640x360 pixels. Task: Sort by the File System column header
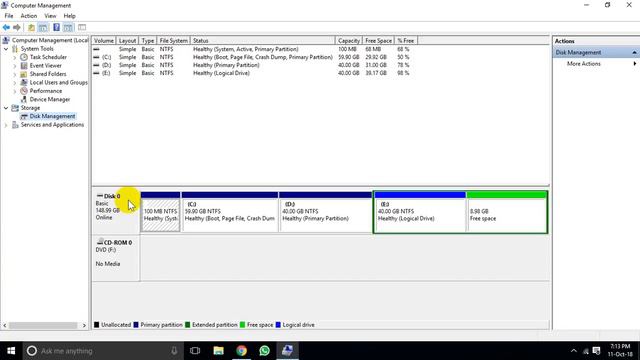tap(173, 41)
